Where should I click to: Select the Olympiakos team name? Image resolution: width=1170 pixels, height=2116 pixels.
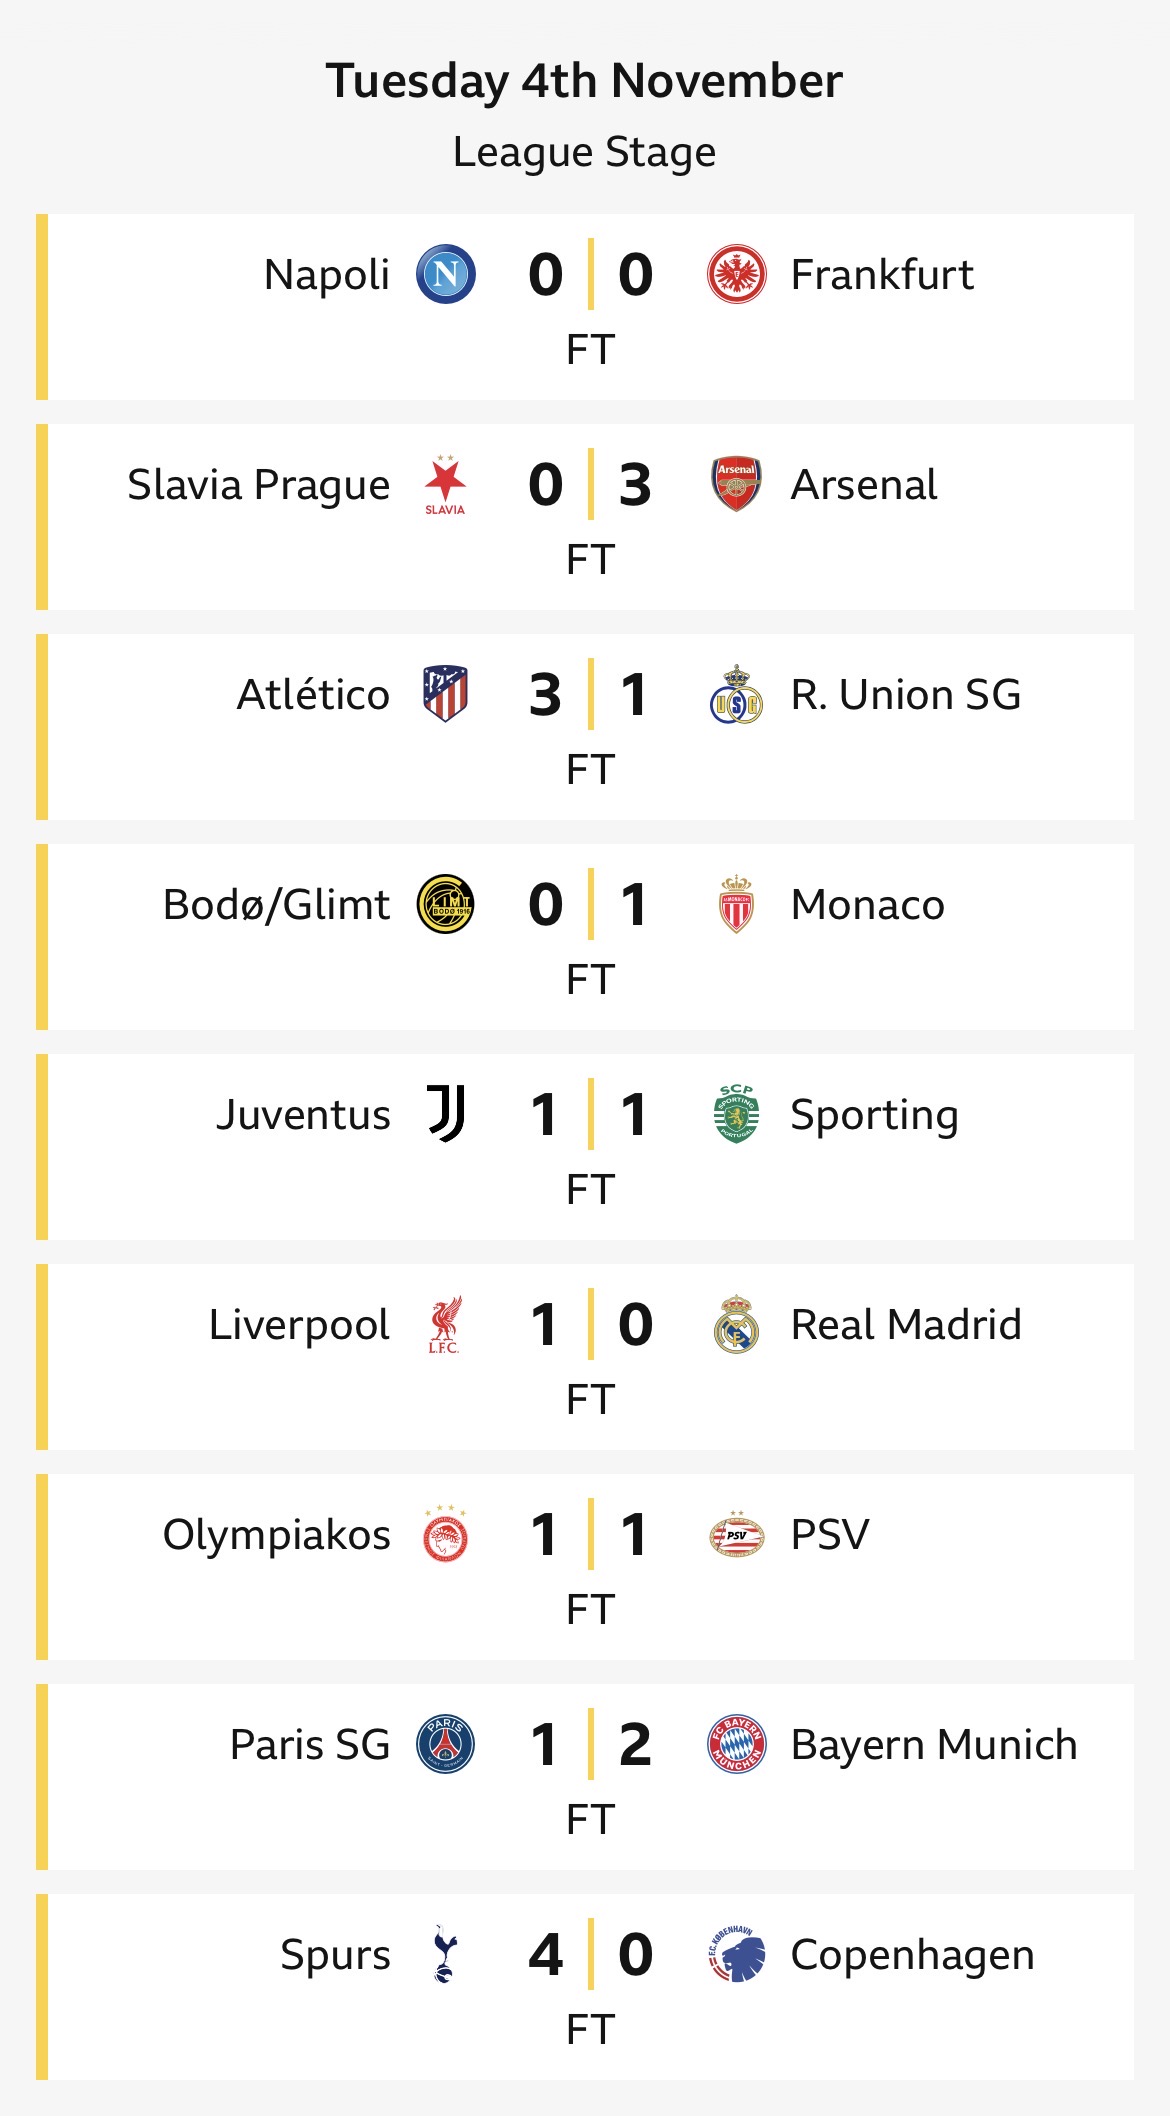point(277,1534)
